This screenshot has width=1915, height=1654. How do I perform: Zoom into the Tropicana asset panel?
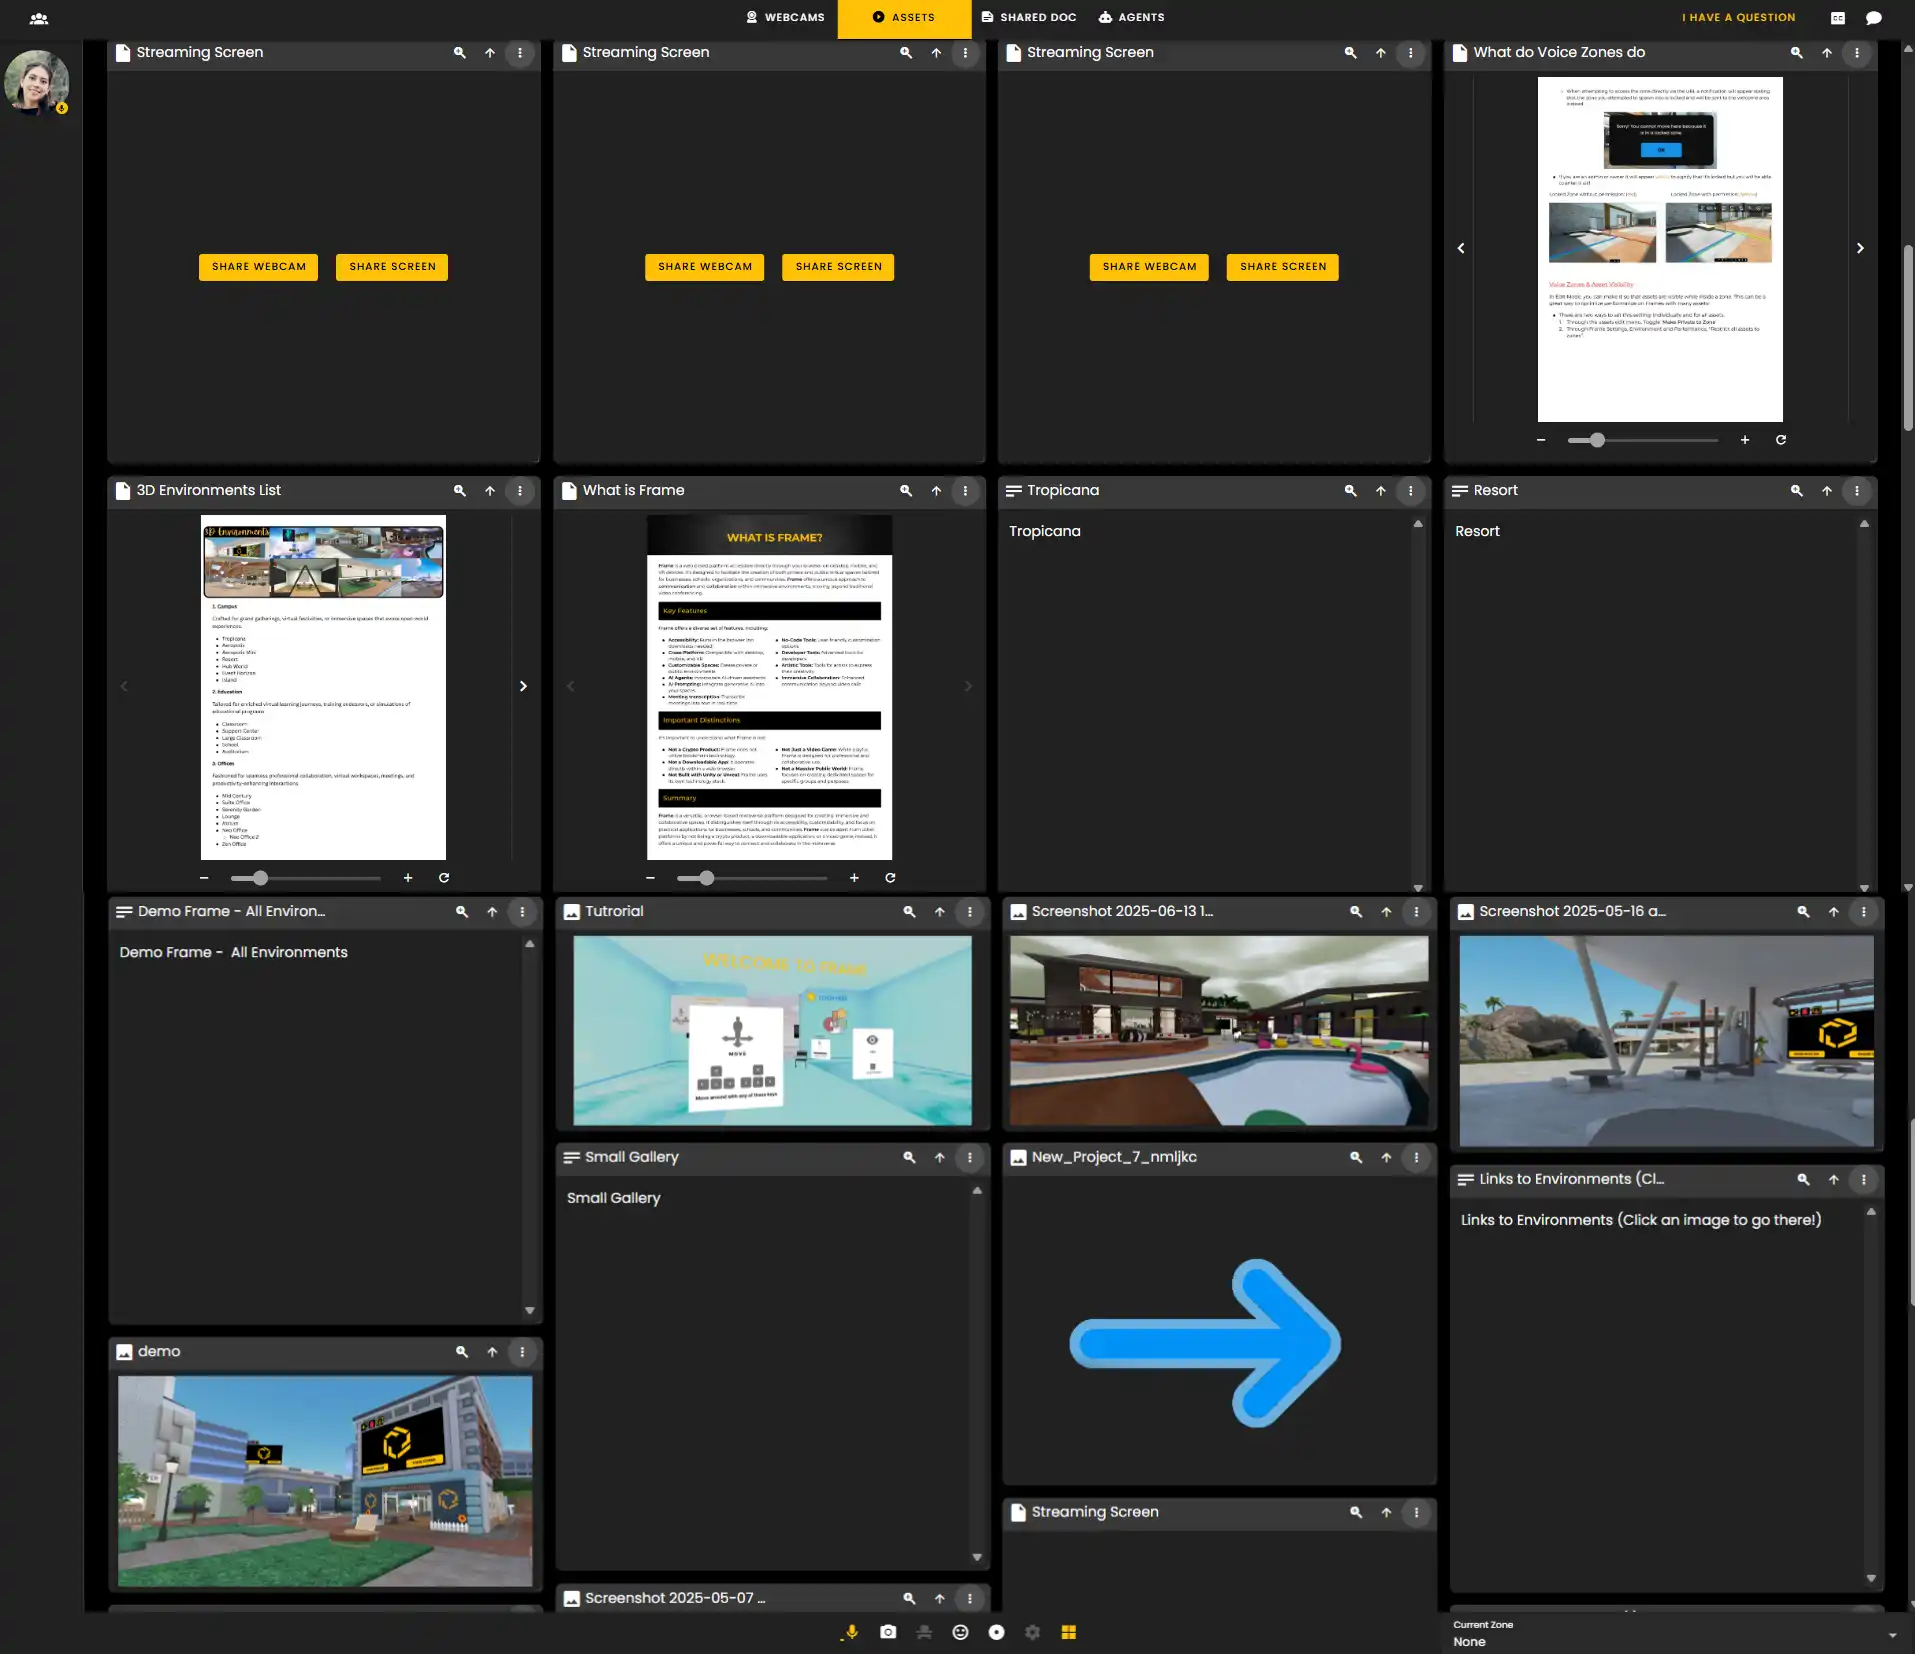[x=1350, y=491]
